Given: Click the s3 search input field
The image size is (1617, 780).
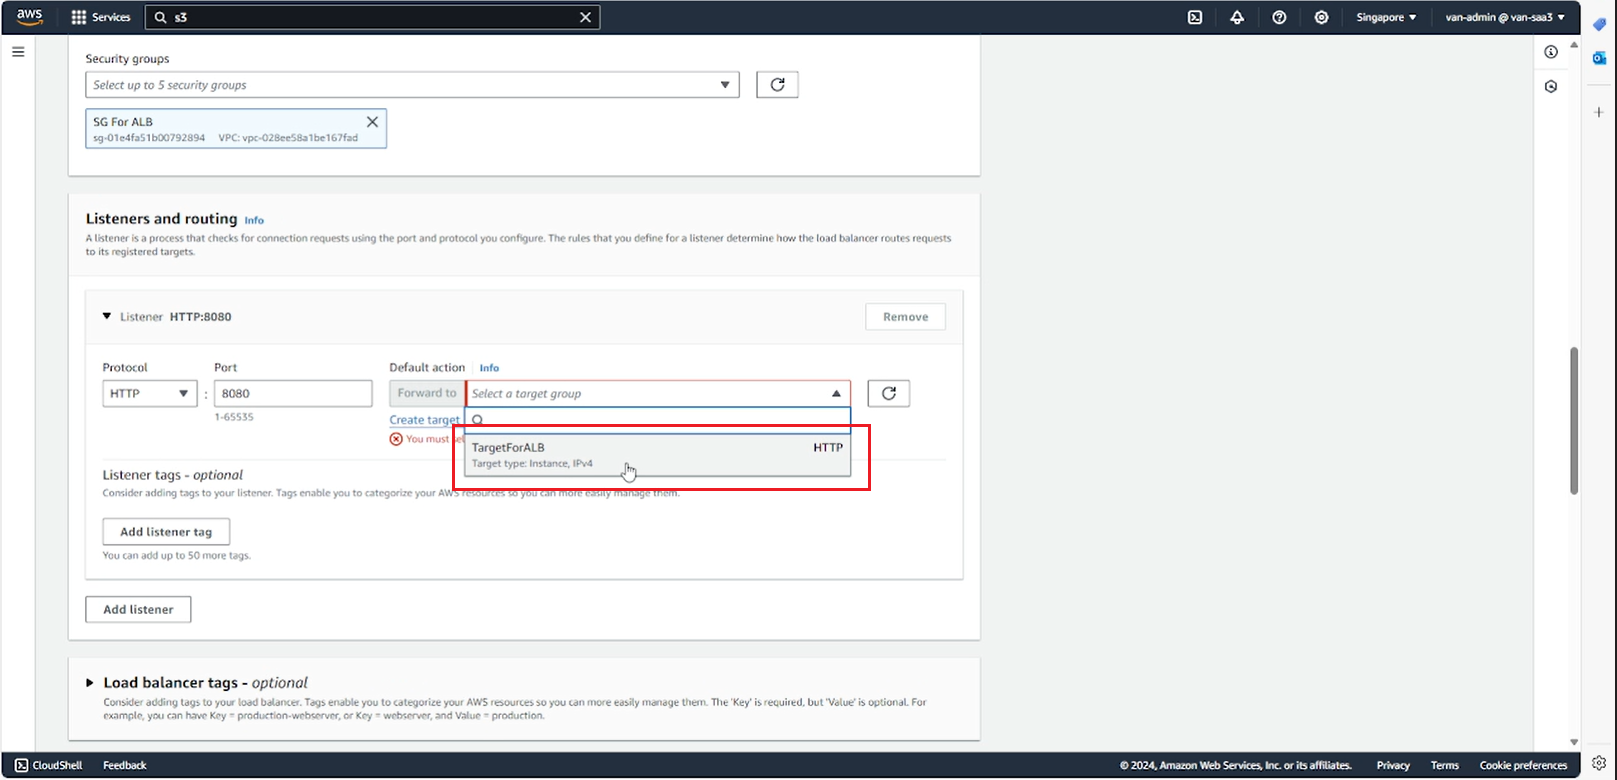Looking at the screenshot, I should pos(372,17).
